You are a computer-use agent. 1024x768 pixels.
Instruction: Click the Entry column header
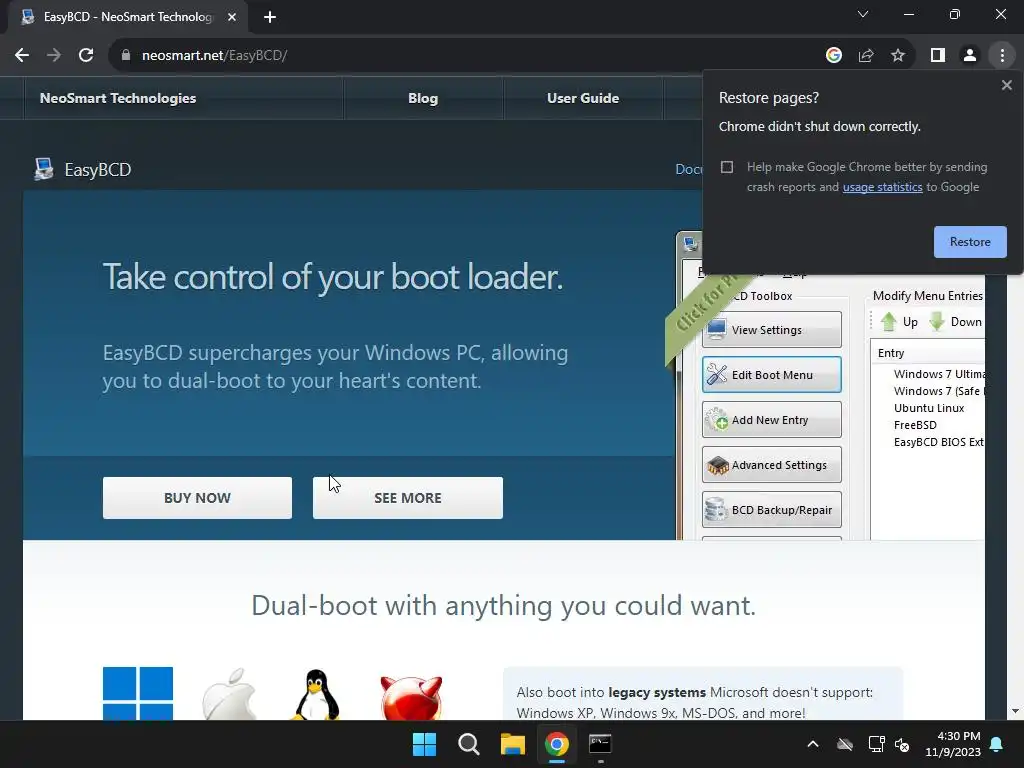pos(891,353)
